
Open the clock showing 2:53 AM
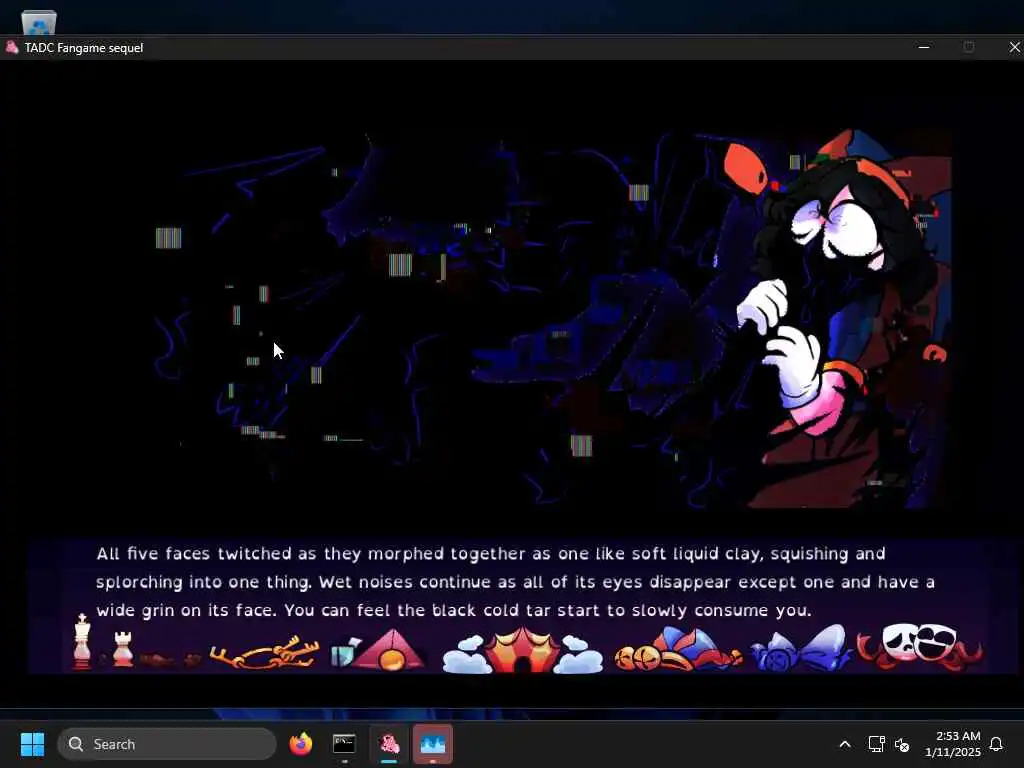pos(953,744)
